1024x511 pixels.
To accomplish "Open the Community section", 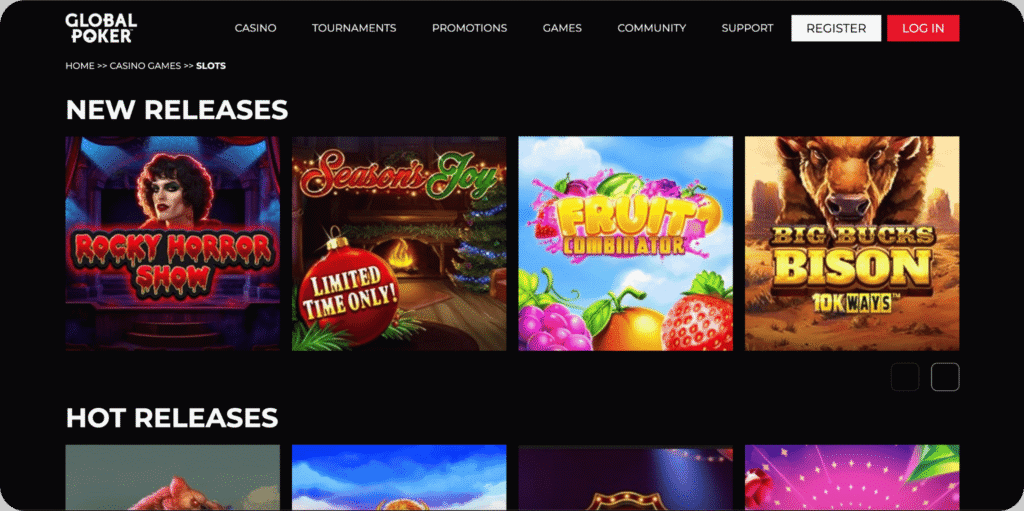I will (x=652, y=28).
